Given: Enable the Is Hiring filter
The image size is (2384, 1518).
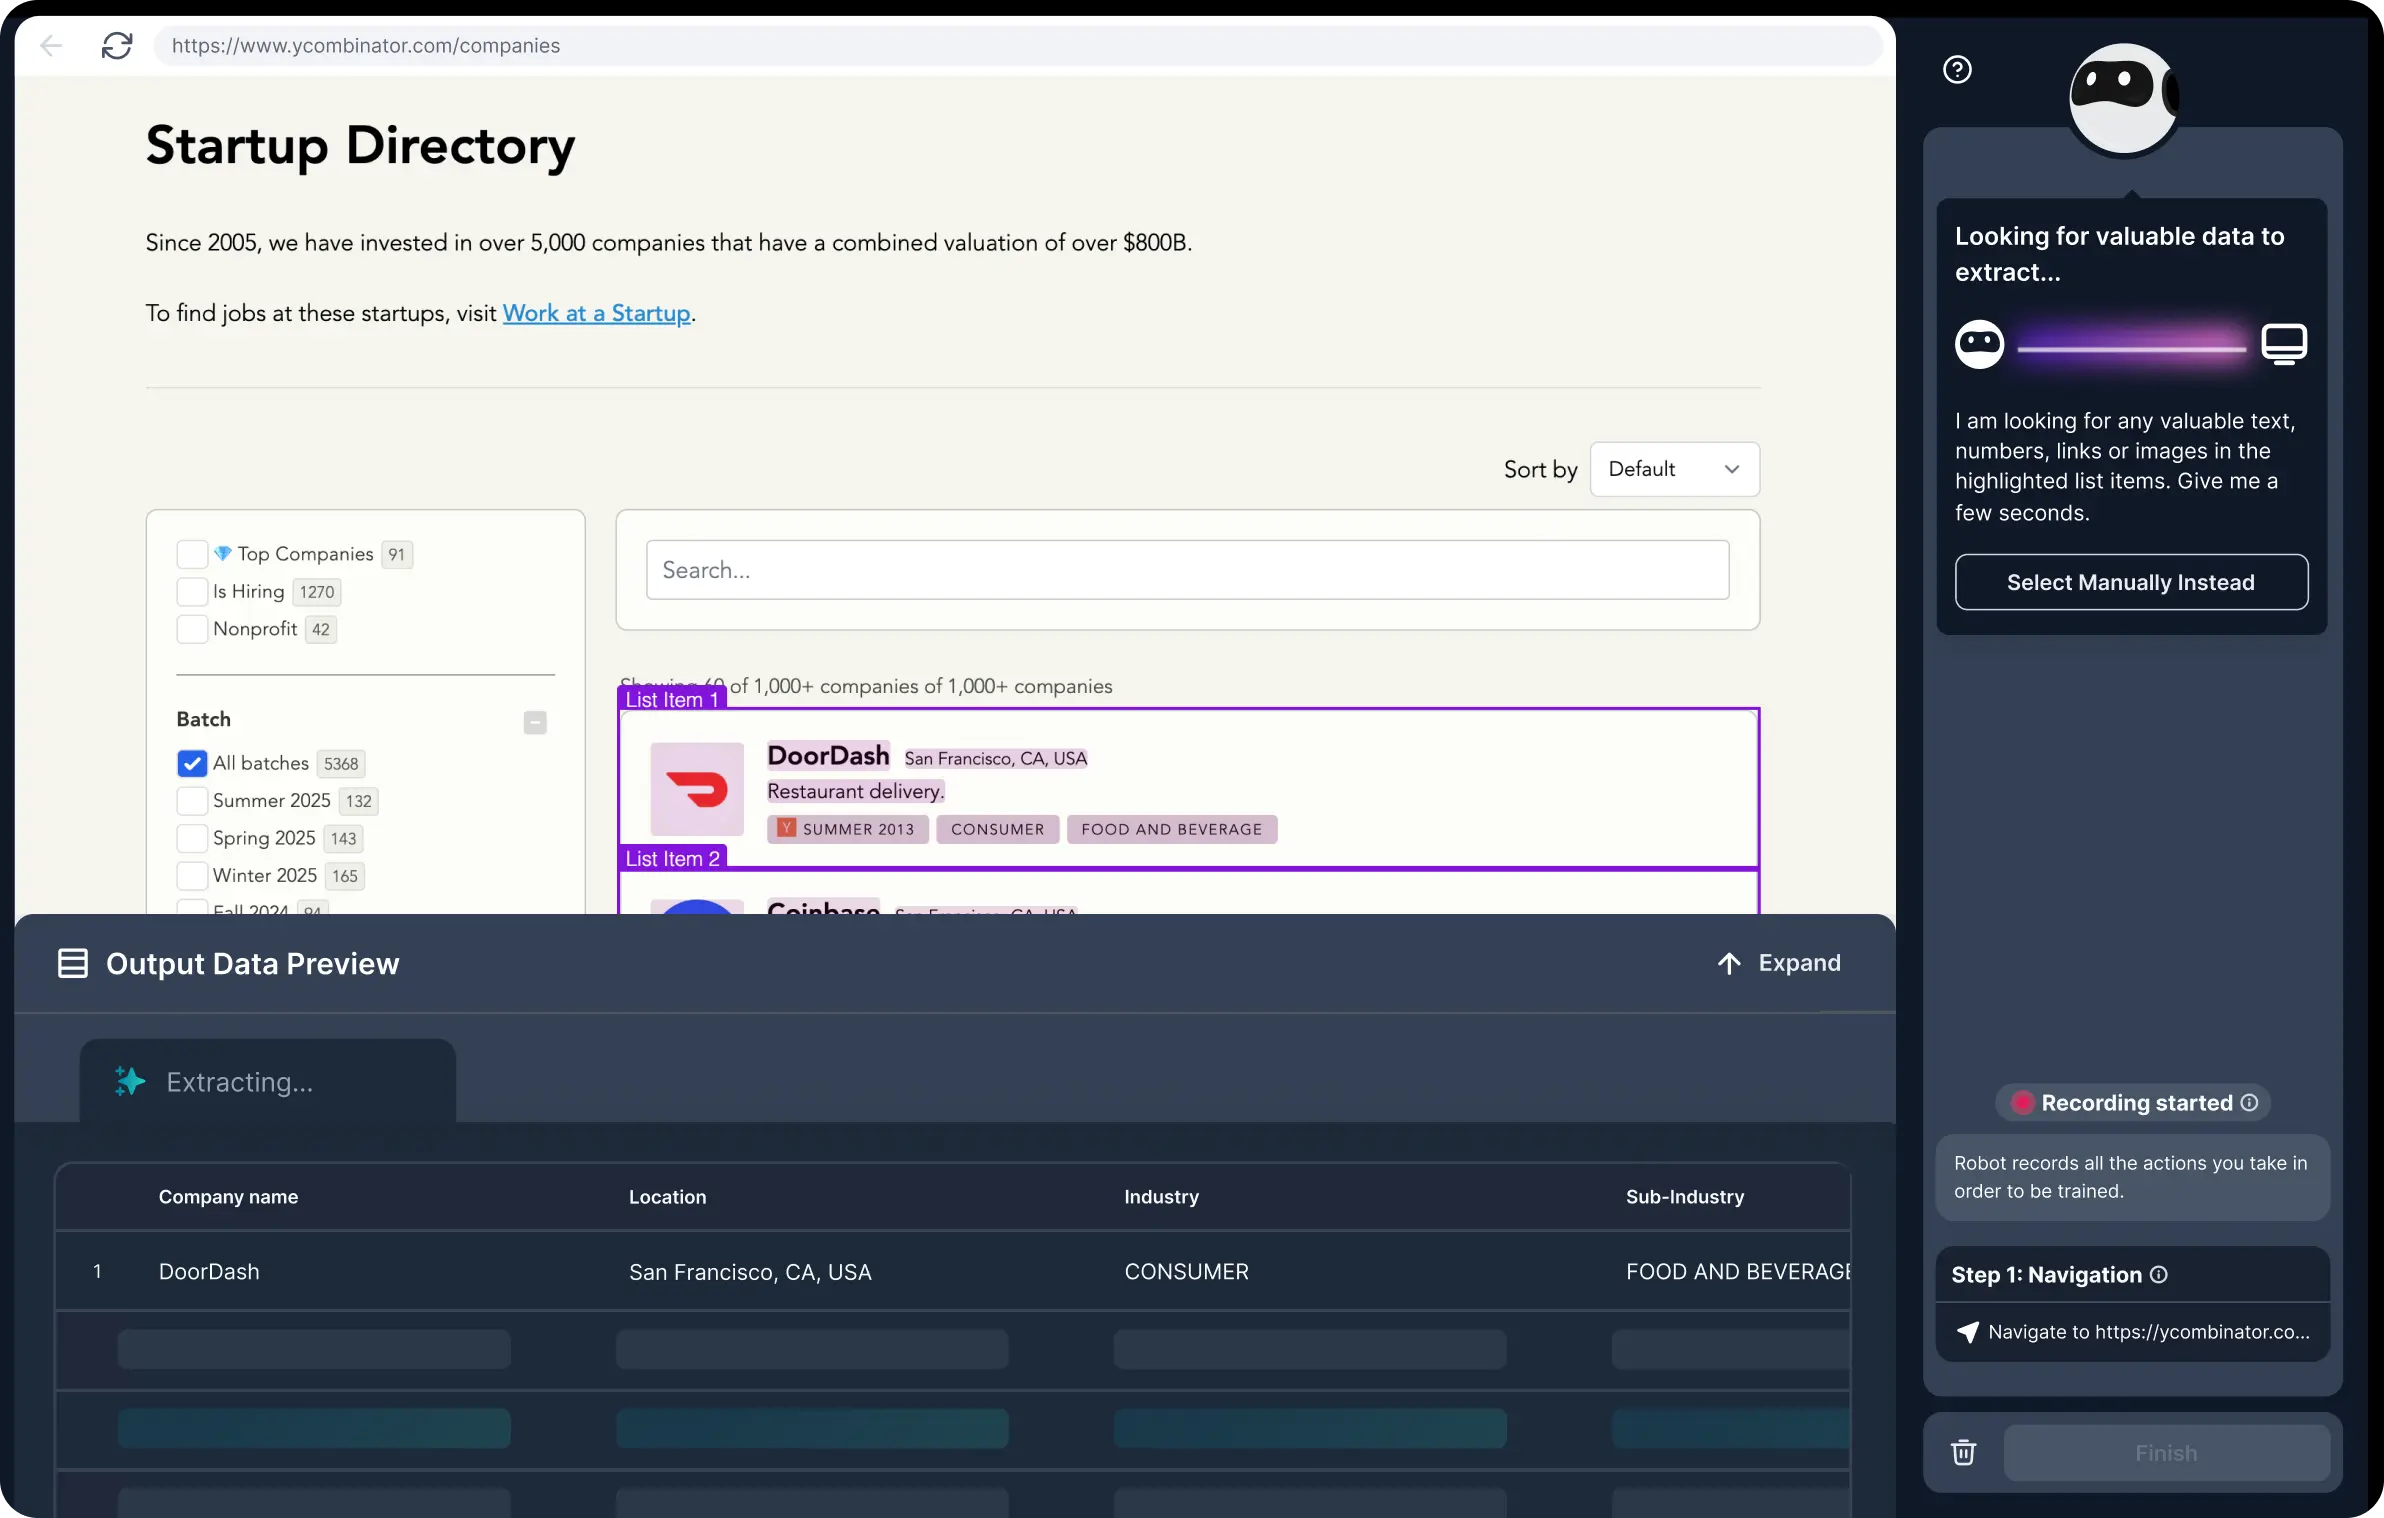Looking at the screenshot, I should 191,591.
